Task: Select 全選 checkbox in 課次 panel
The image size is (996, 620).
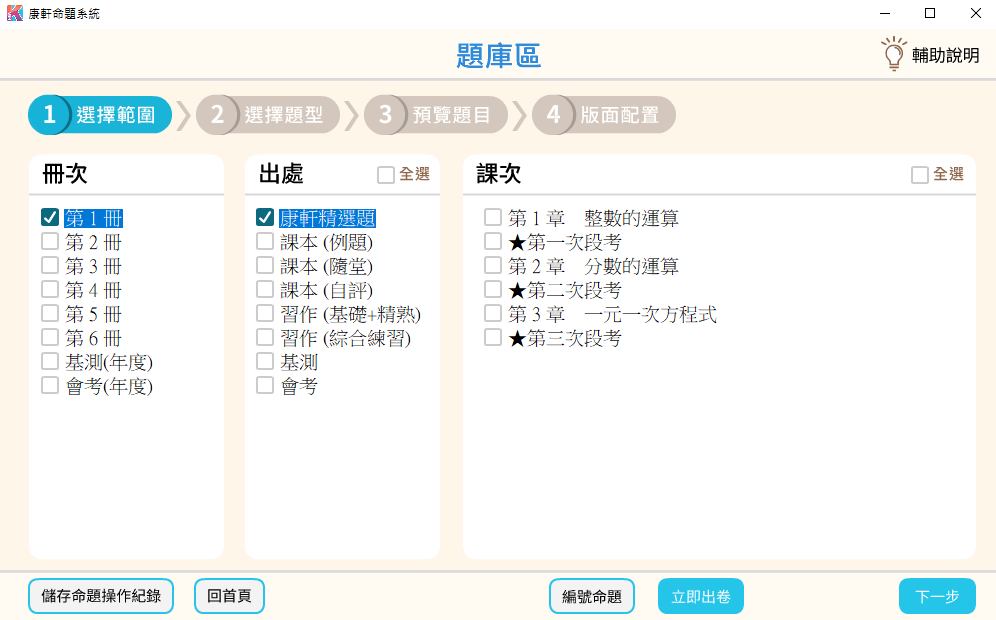Action: point(920,175)
